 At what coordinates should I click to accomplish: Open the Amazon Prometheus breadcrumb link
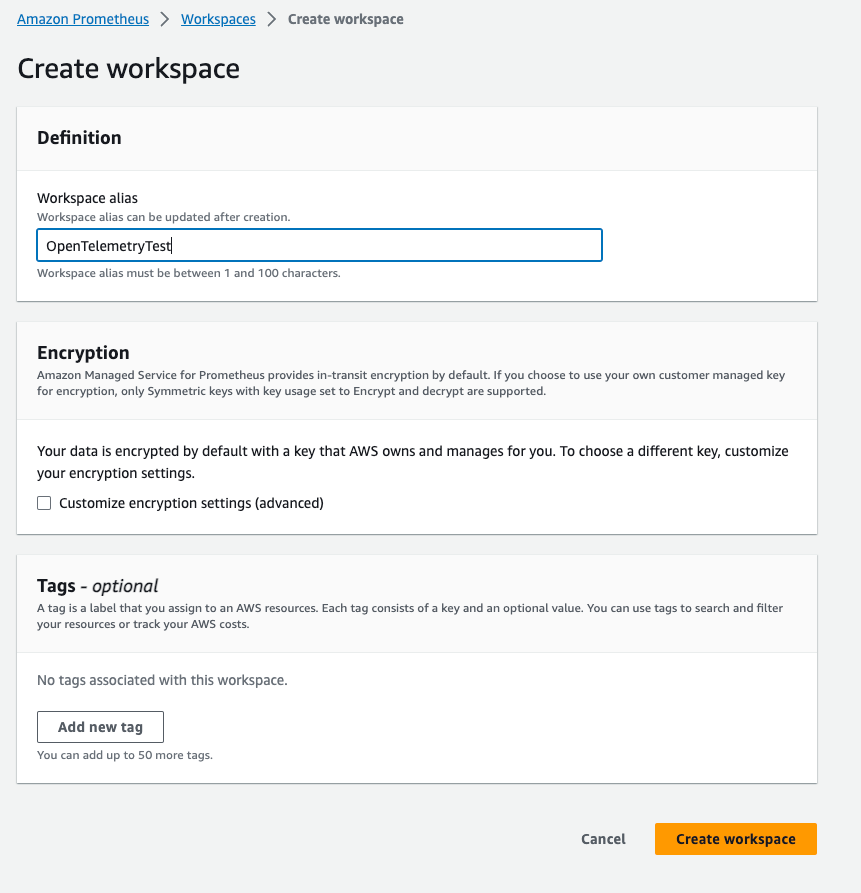point(83,18)
